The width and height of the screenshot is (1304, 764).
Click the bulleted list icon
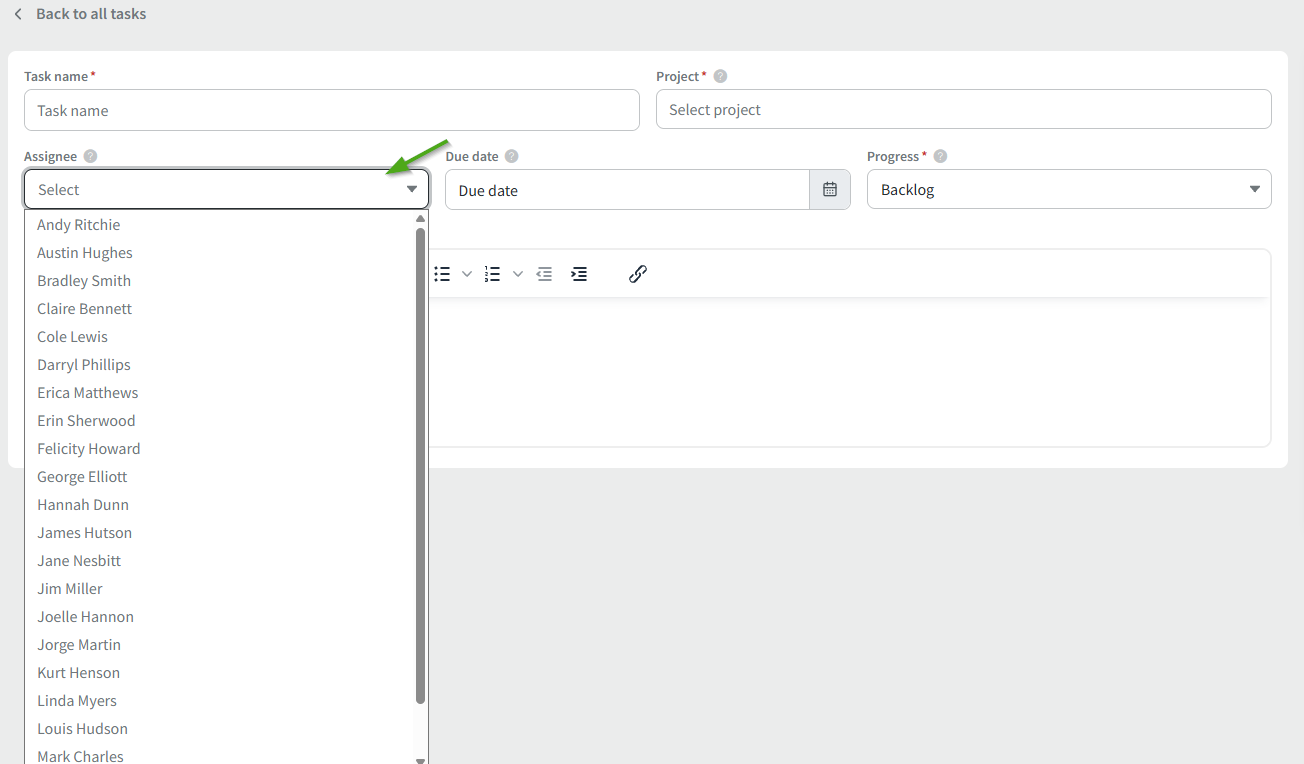442,274
